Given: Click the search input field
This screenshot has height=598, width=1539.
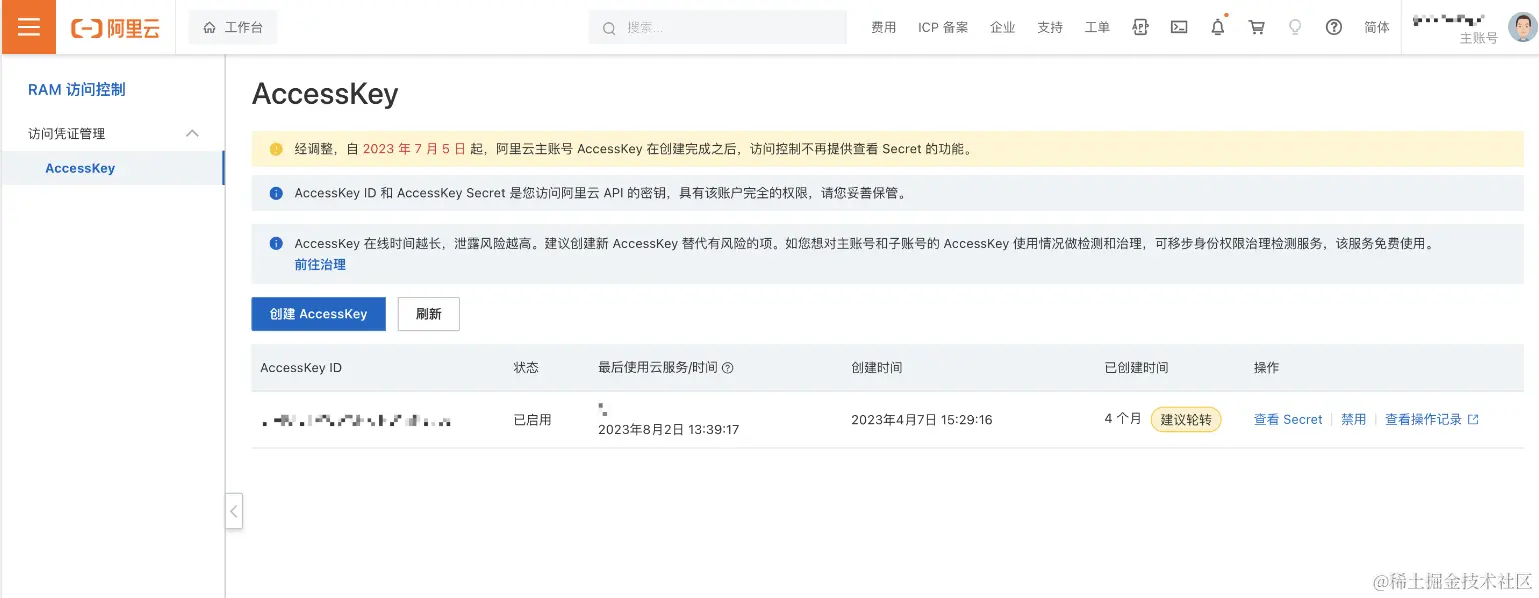Looking at the screenshot, I should point(717,28).
